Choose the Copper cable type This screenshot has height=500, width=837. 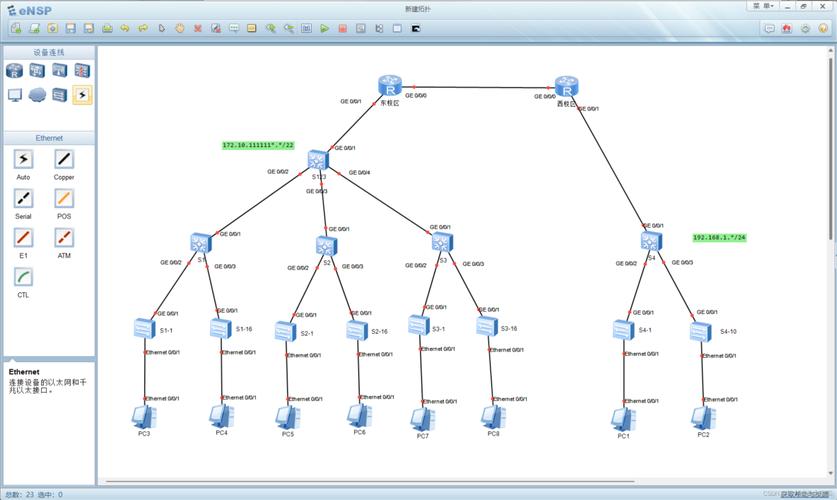coord(64,160)
